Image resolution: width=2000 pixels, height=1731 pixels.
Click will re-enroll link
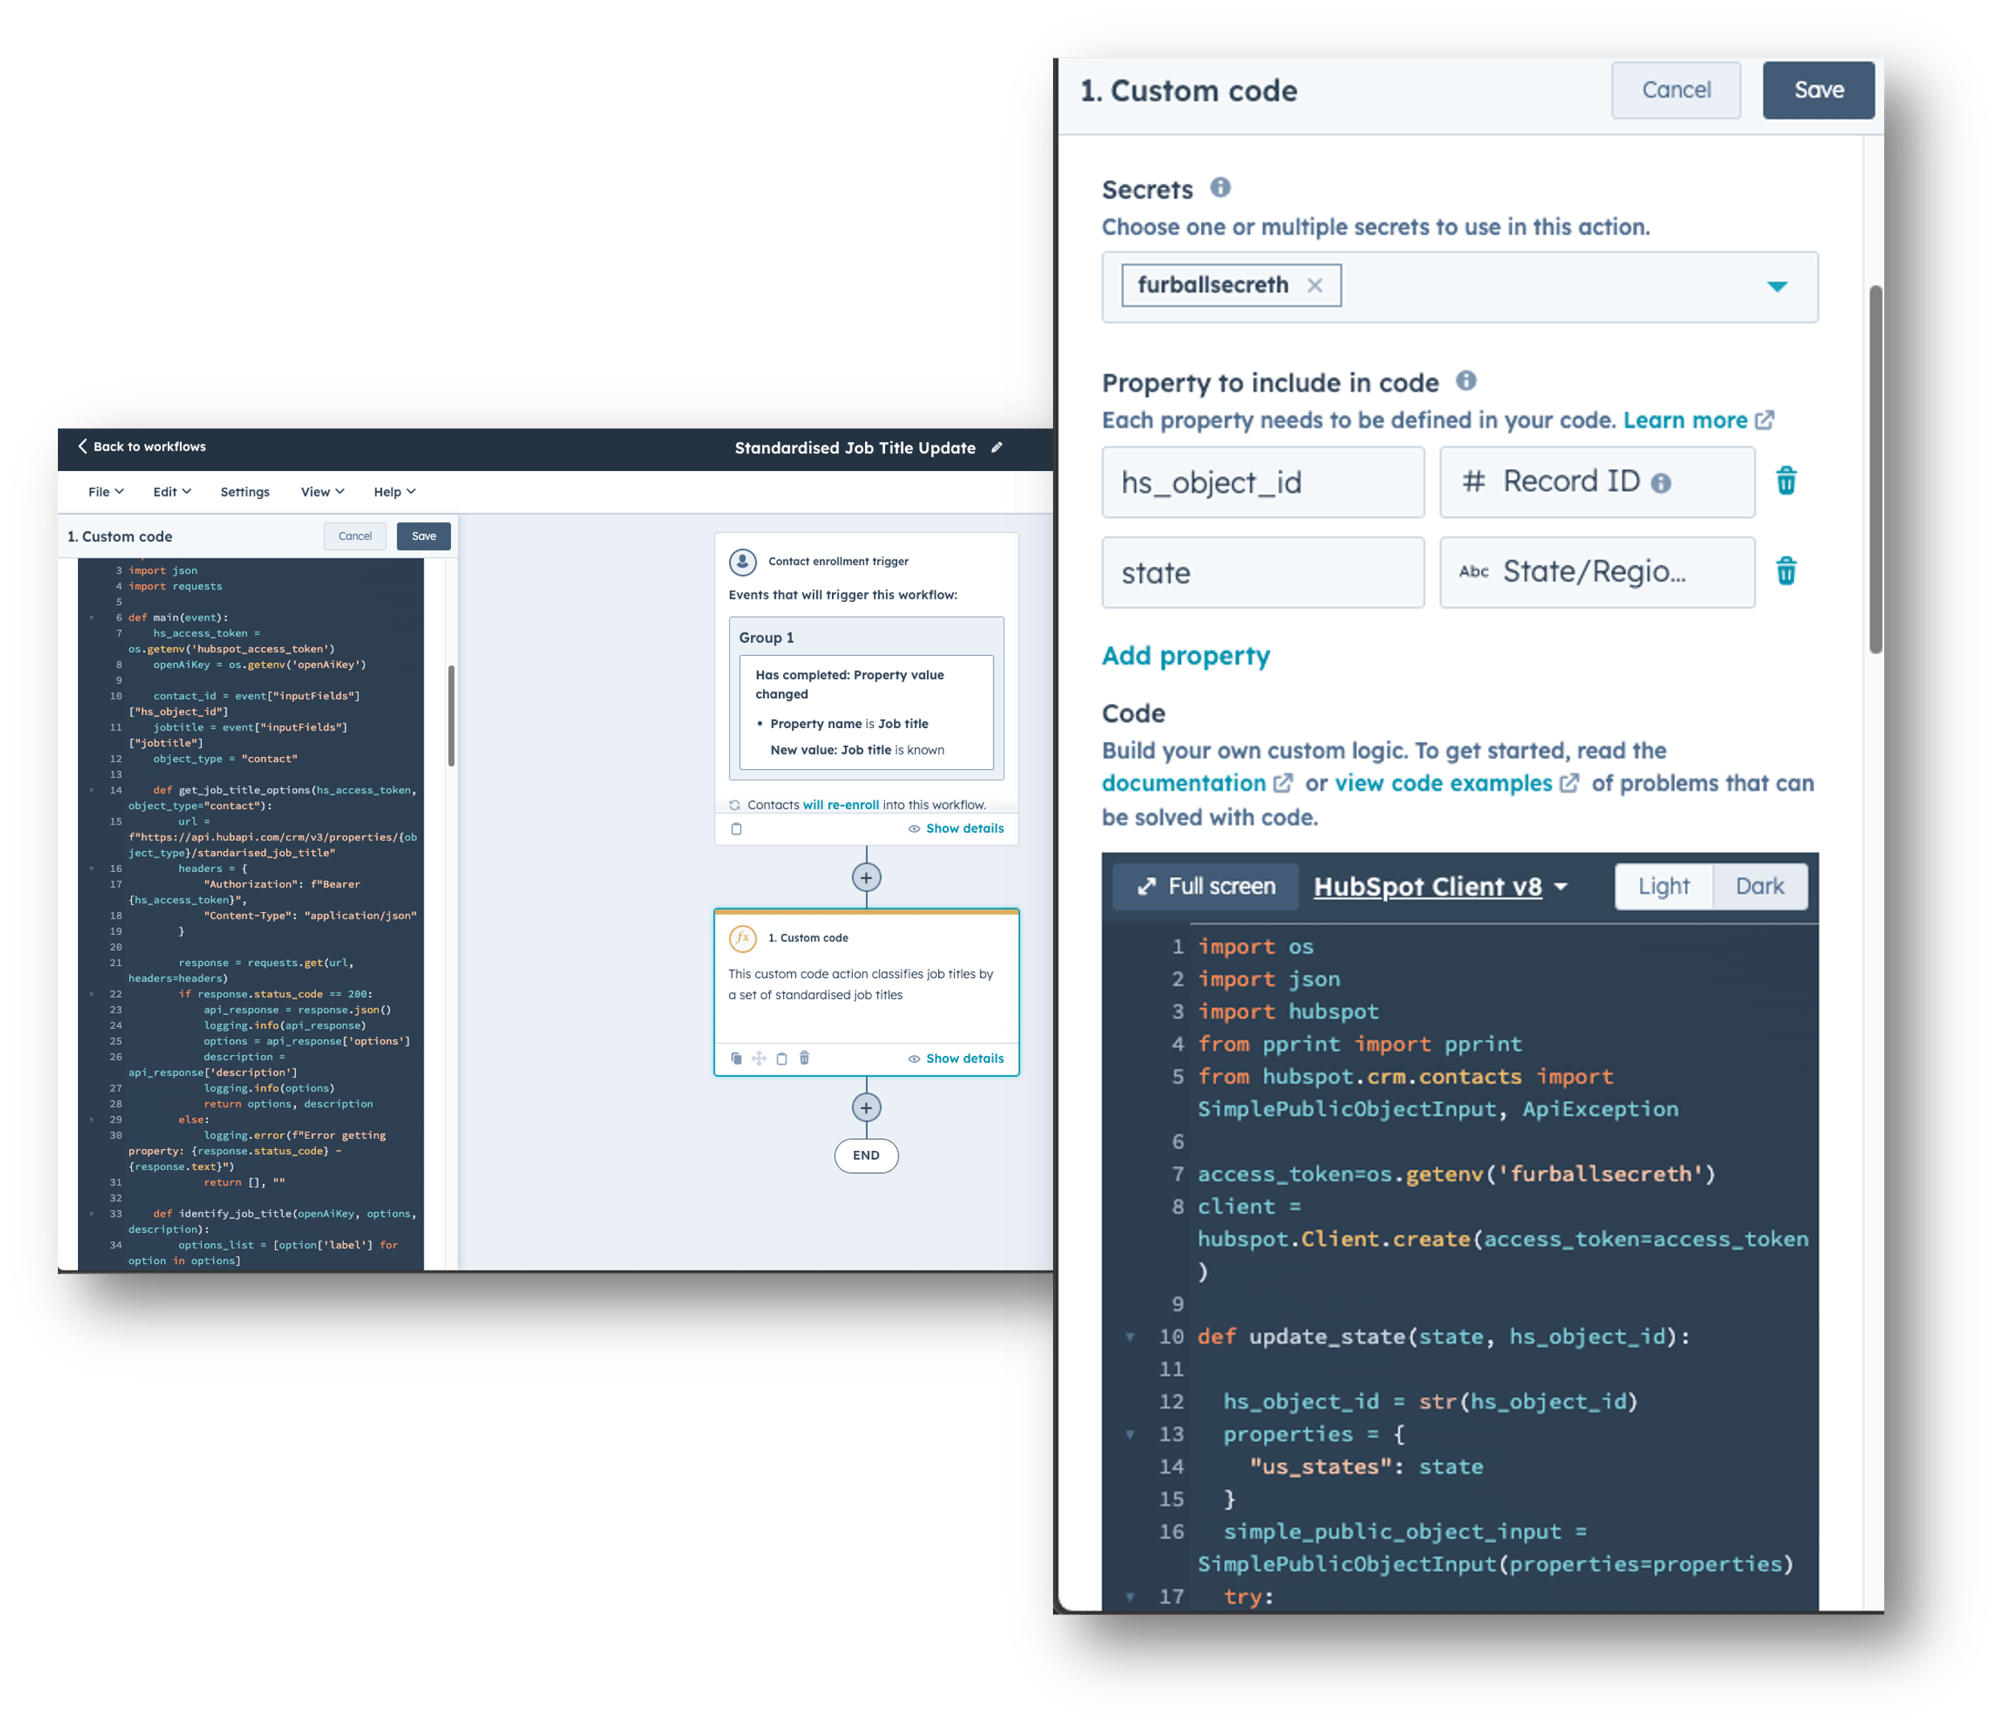[x=840, y=804]
